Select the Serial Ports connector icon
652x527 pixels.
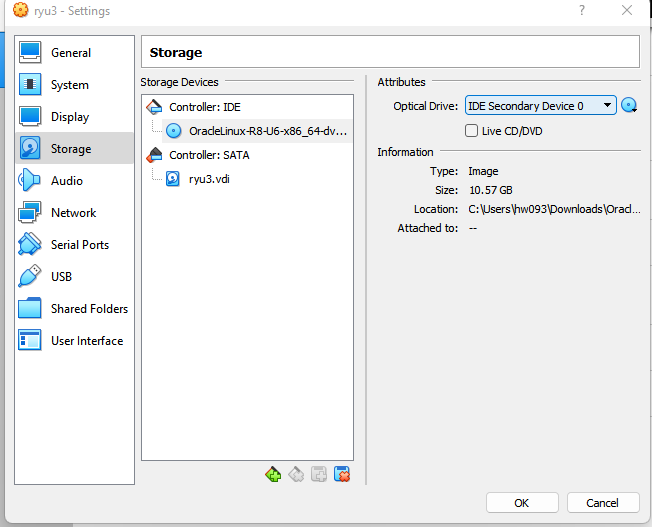30,244
